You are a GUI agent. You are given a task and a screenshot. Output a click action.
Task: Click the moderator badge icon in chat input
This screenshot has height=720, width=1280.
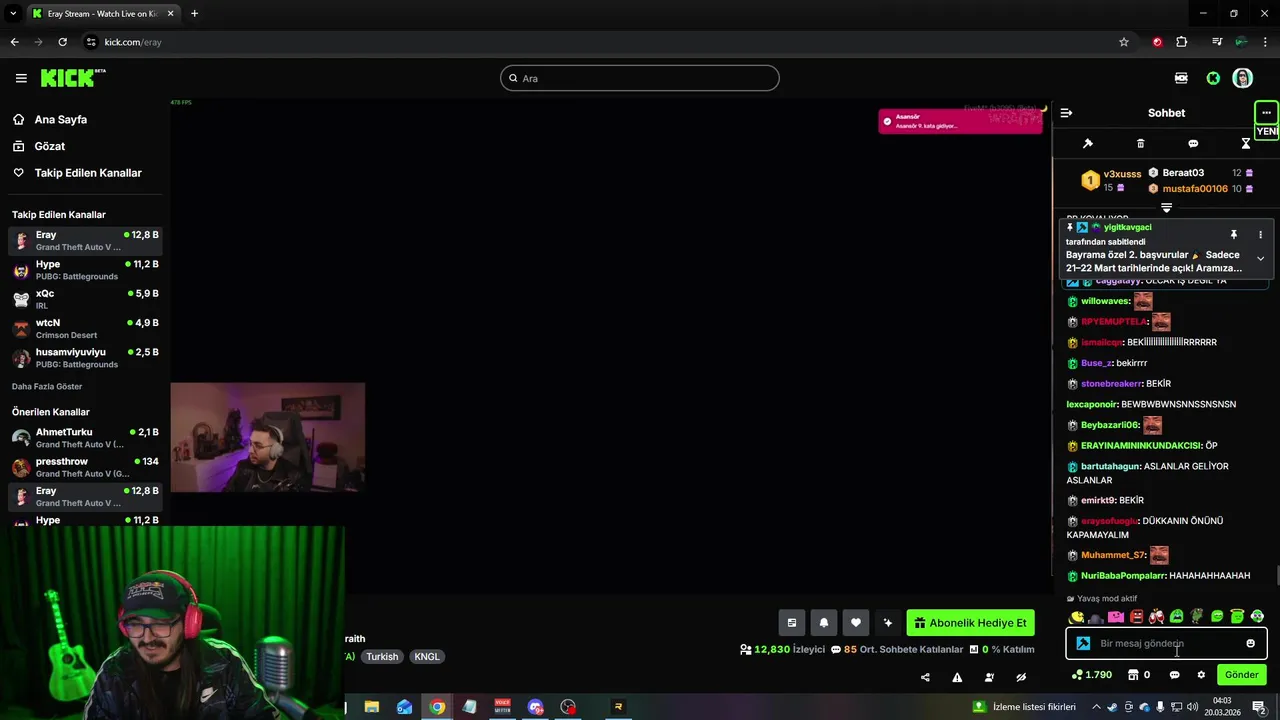tap(1083, 644)
